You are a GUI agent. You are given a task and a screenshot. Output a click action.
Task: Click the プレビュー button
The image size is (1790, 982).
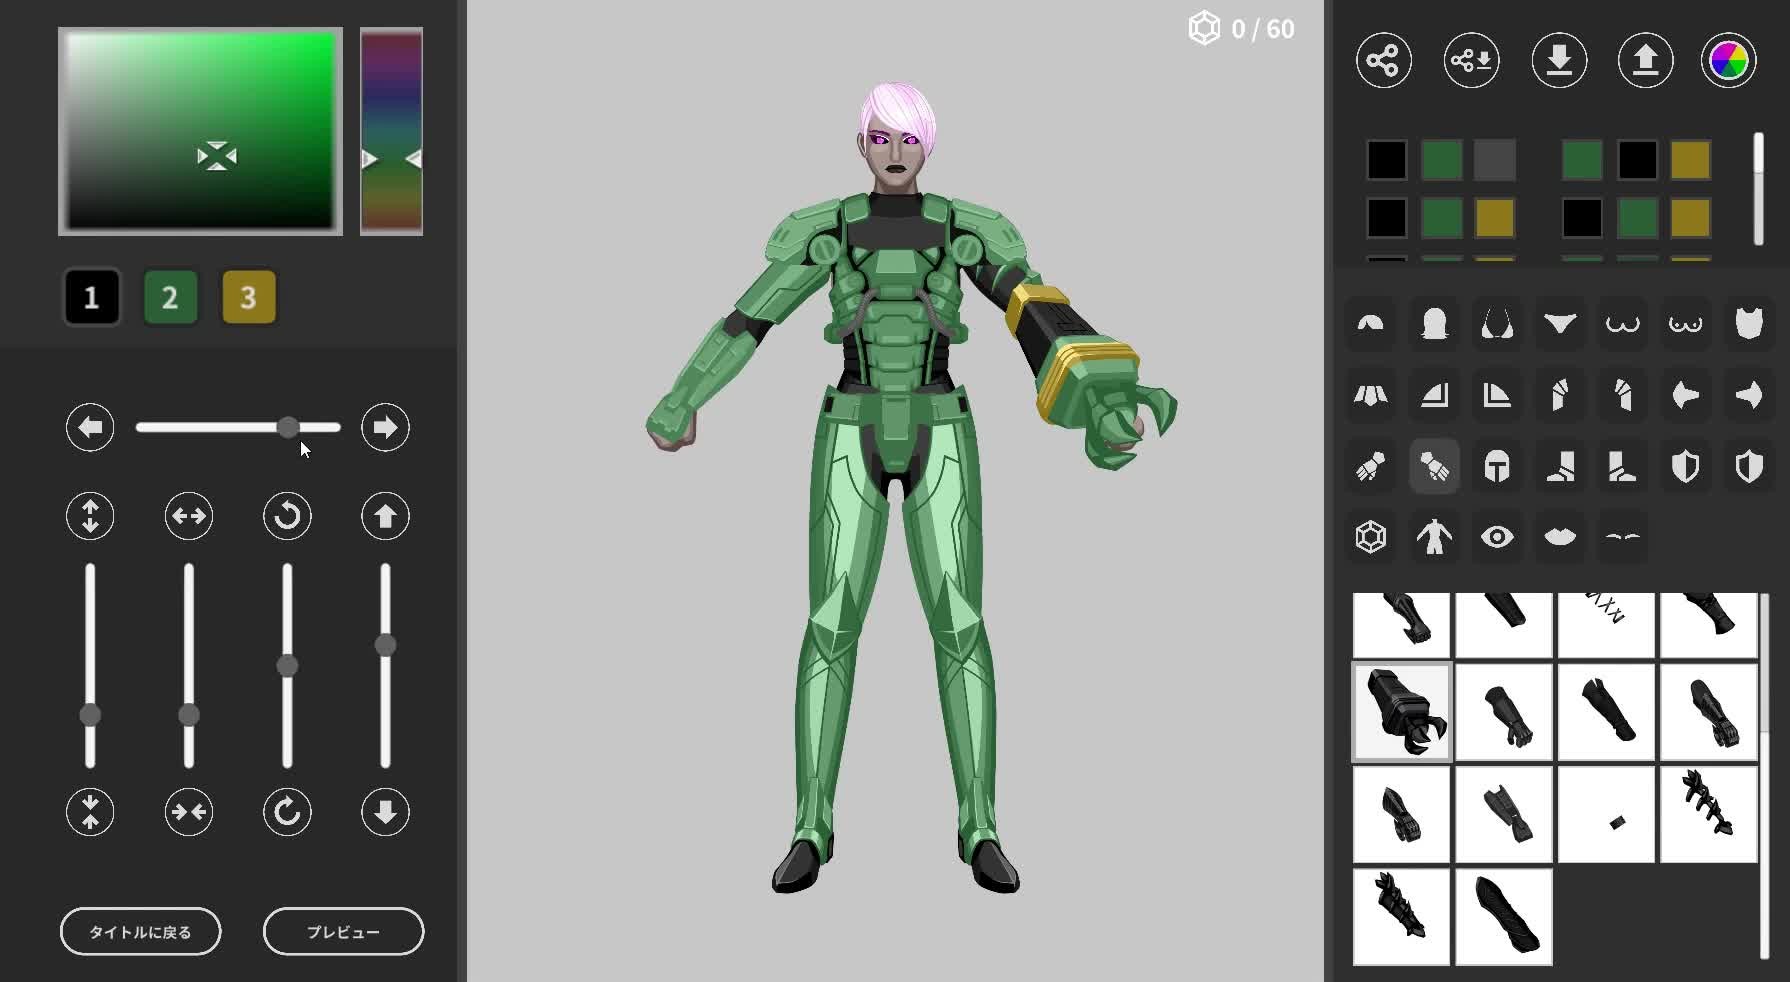pos(343,931)
